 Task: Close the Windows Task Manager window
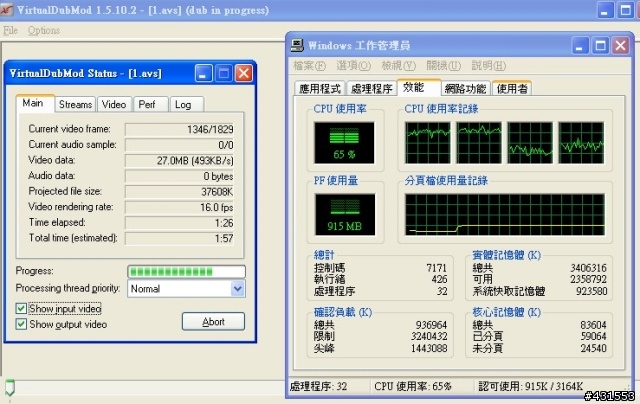coord(620,45)
